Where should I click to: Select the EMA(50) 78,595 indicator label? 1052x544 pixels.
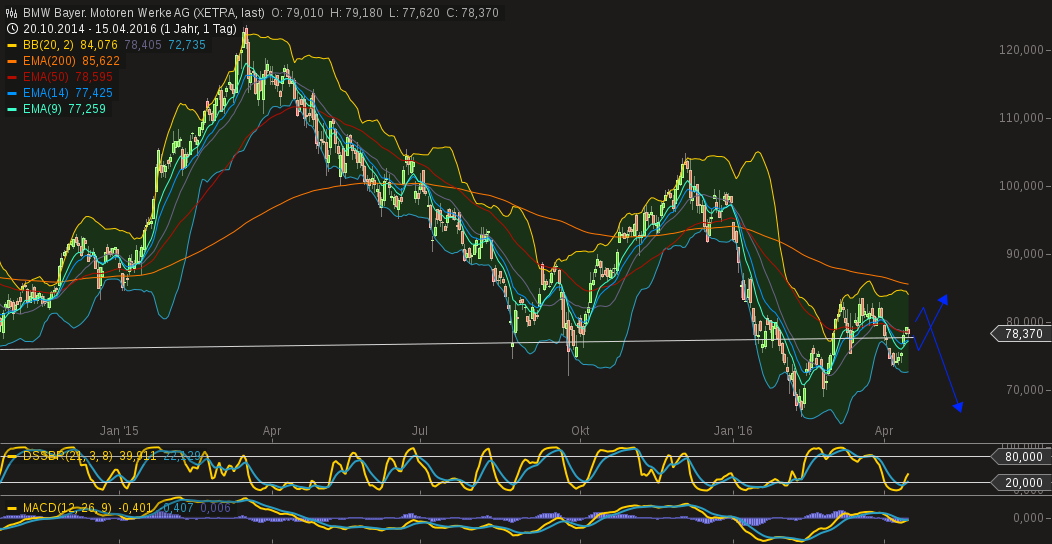pyautogui.click(x=68, y=77)
